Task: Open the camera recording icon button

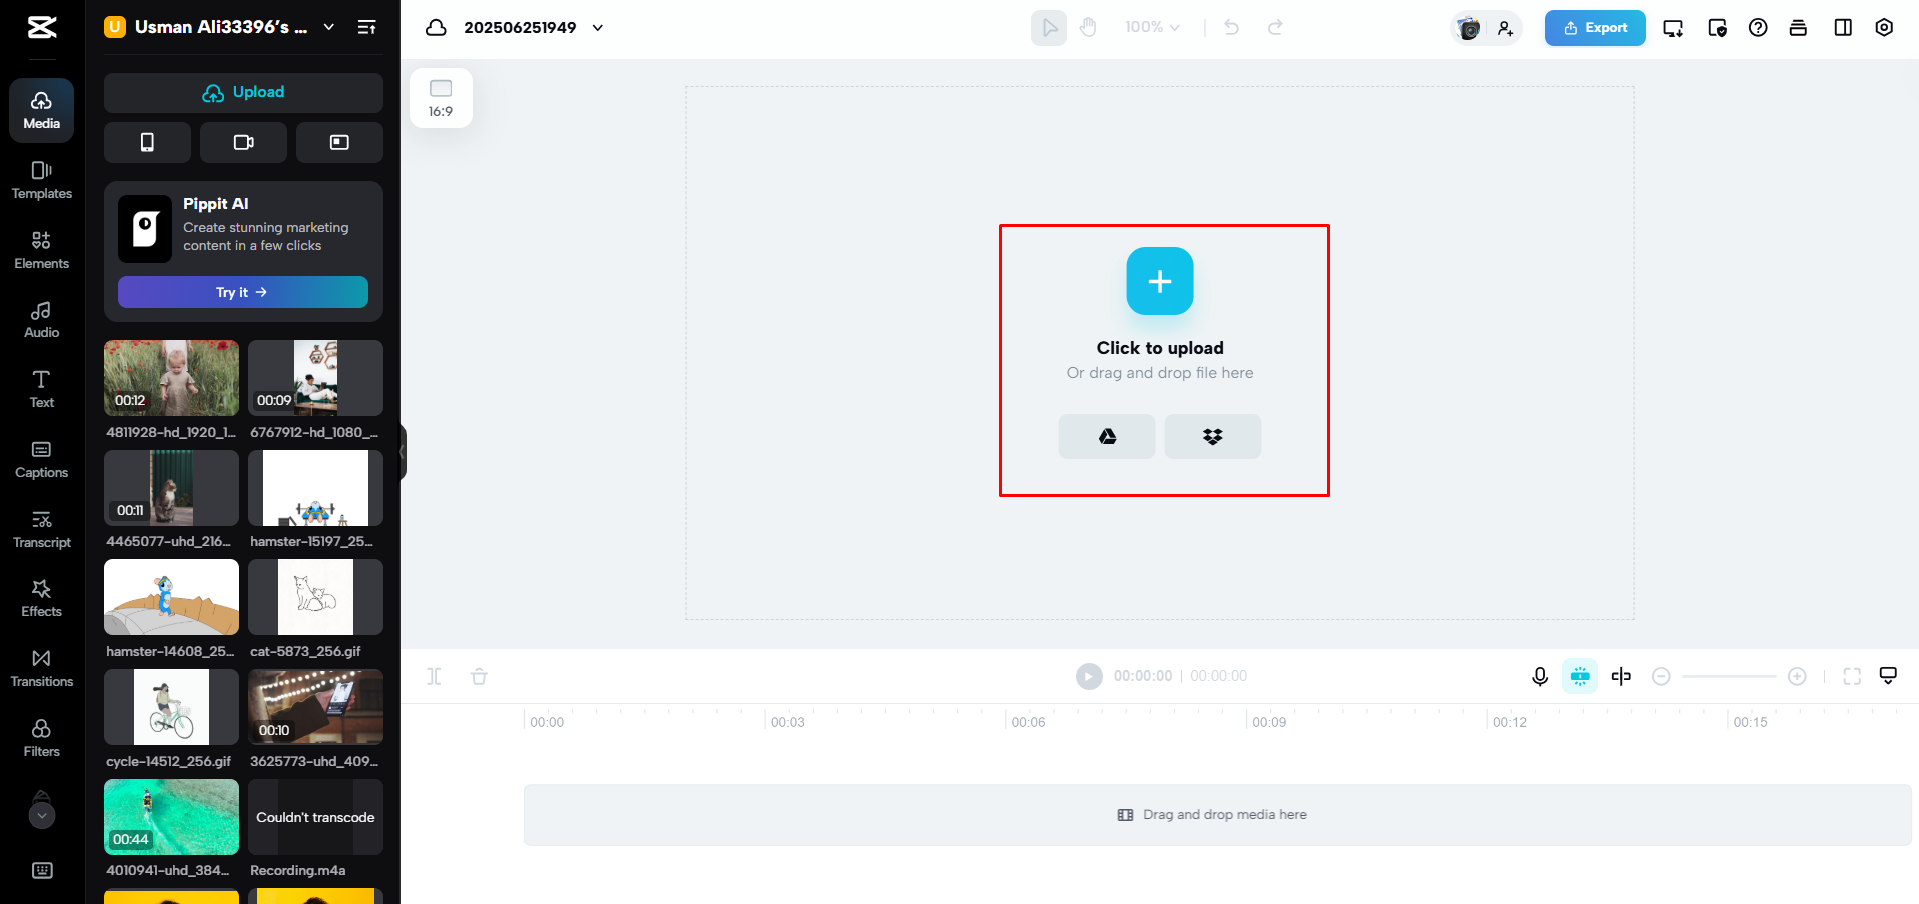Action: pos(243,142)
